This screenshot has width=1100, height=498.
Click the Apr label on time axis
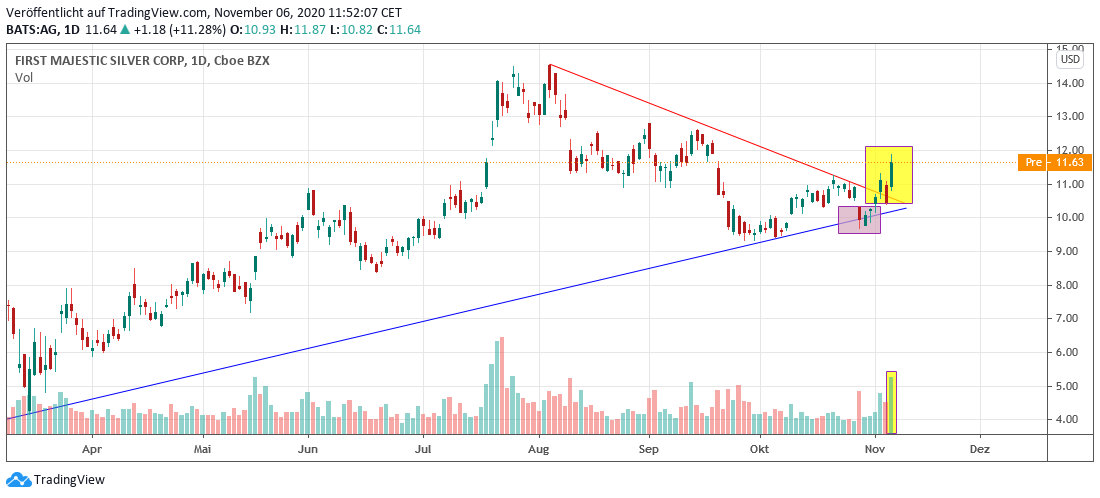pyautogui.click(x=92, y=449)
